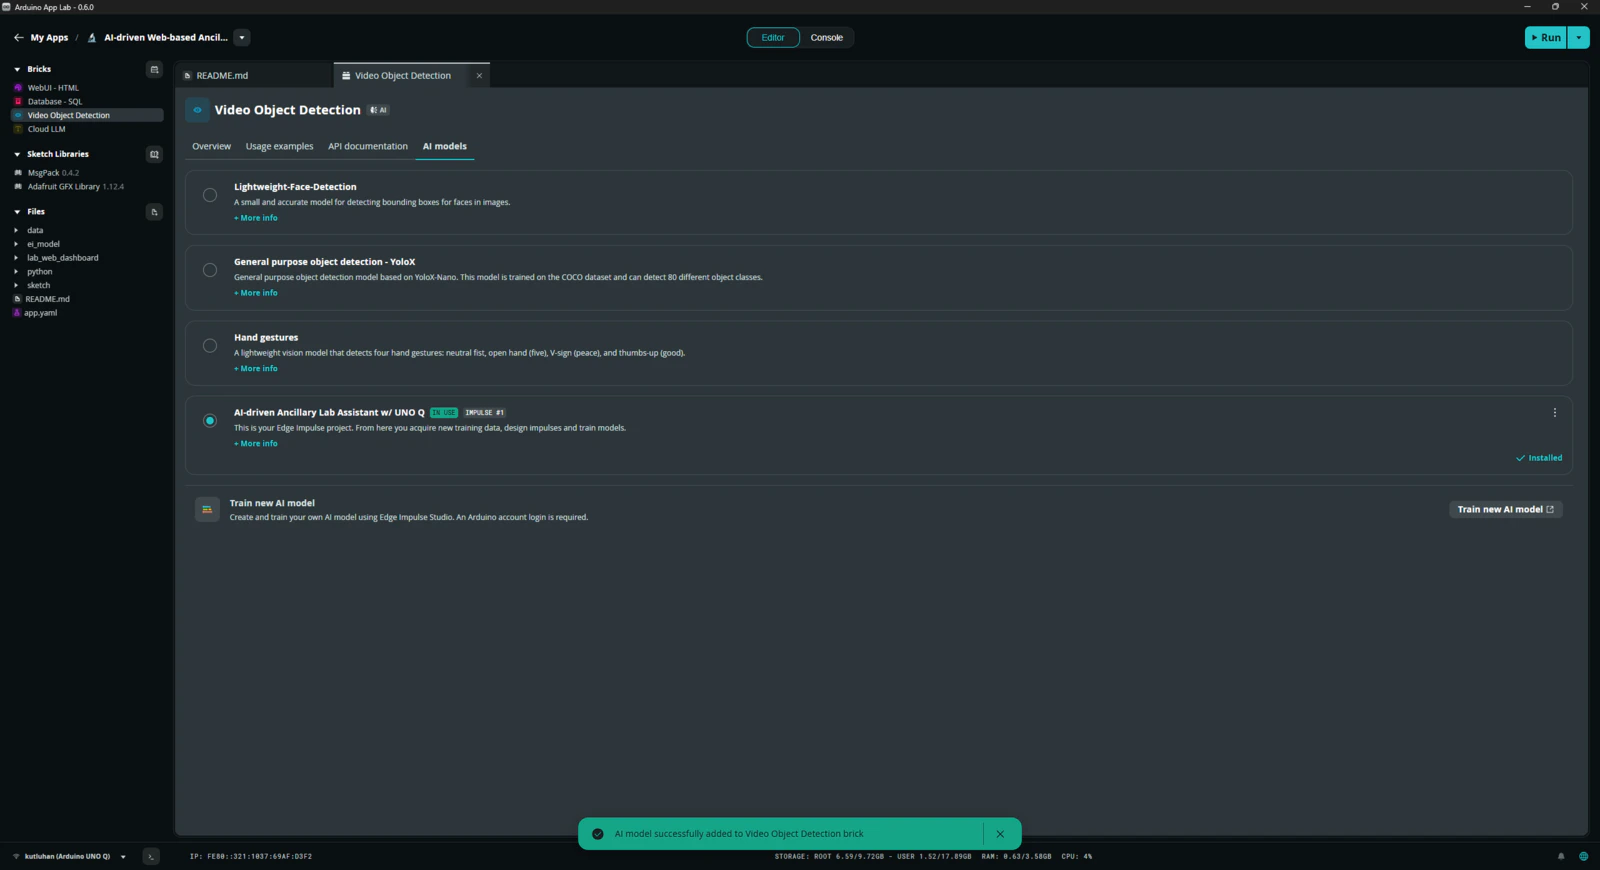The width and height of the screenshot is (1600, 870).
Task: Expand the ei_model folder
Action: 17,244
